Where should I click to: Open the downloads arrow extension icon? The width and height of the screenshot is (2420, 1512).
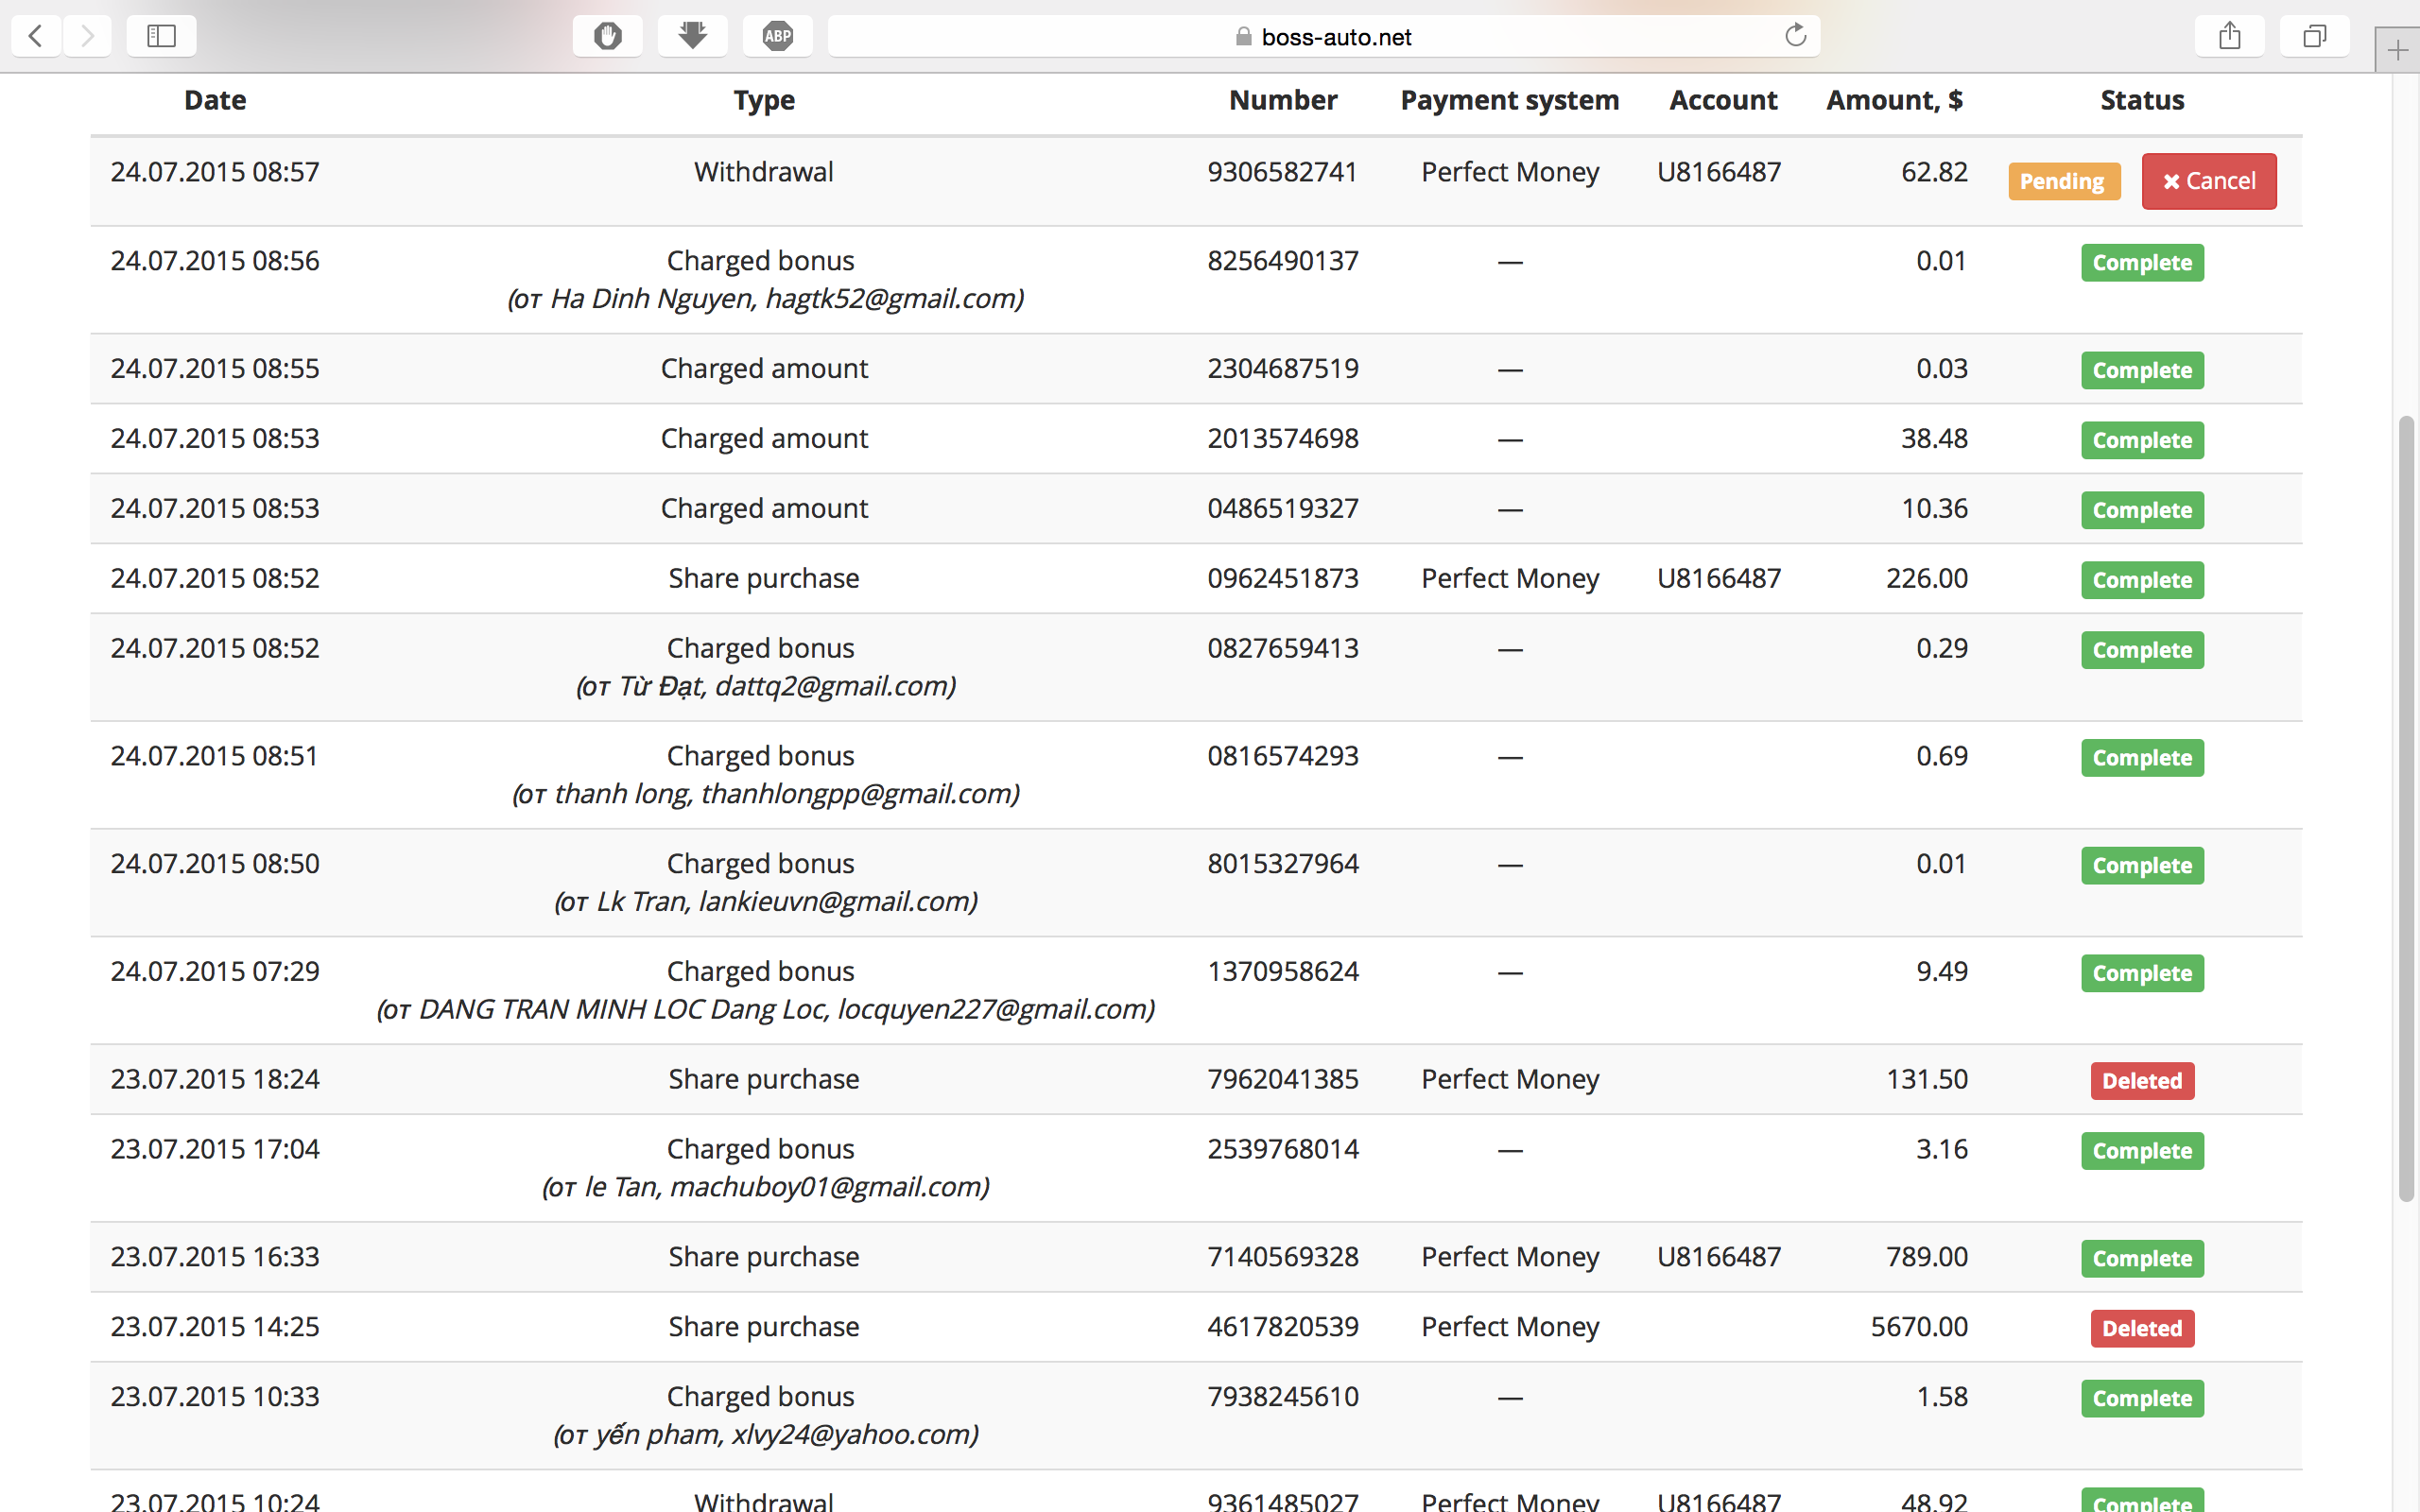pos(692,37)
